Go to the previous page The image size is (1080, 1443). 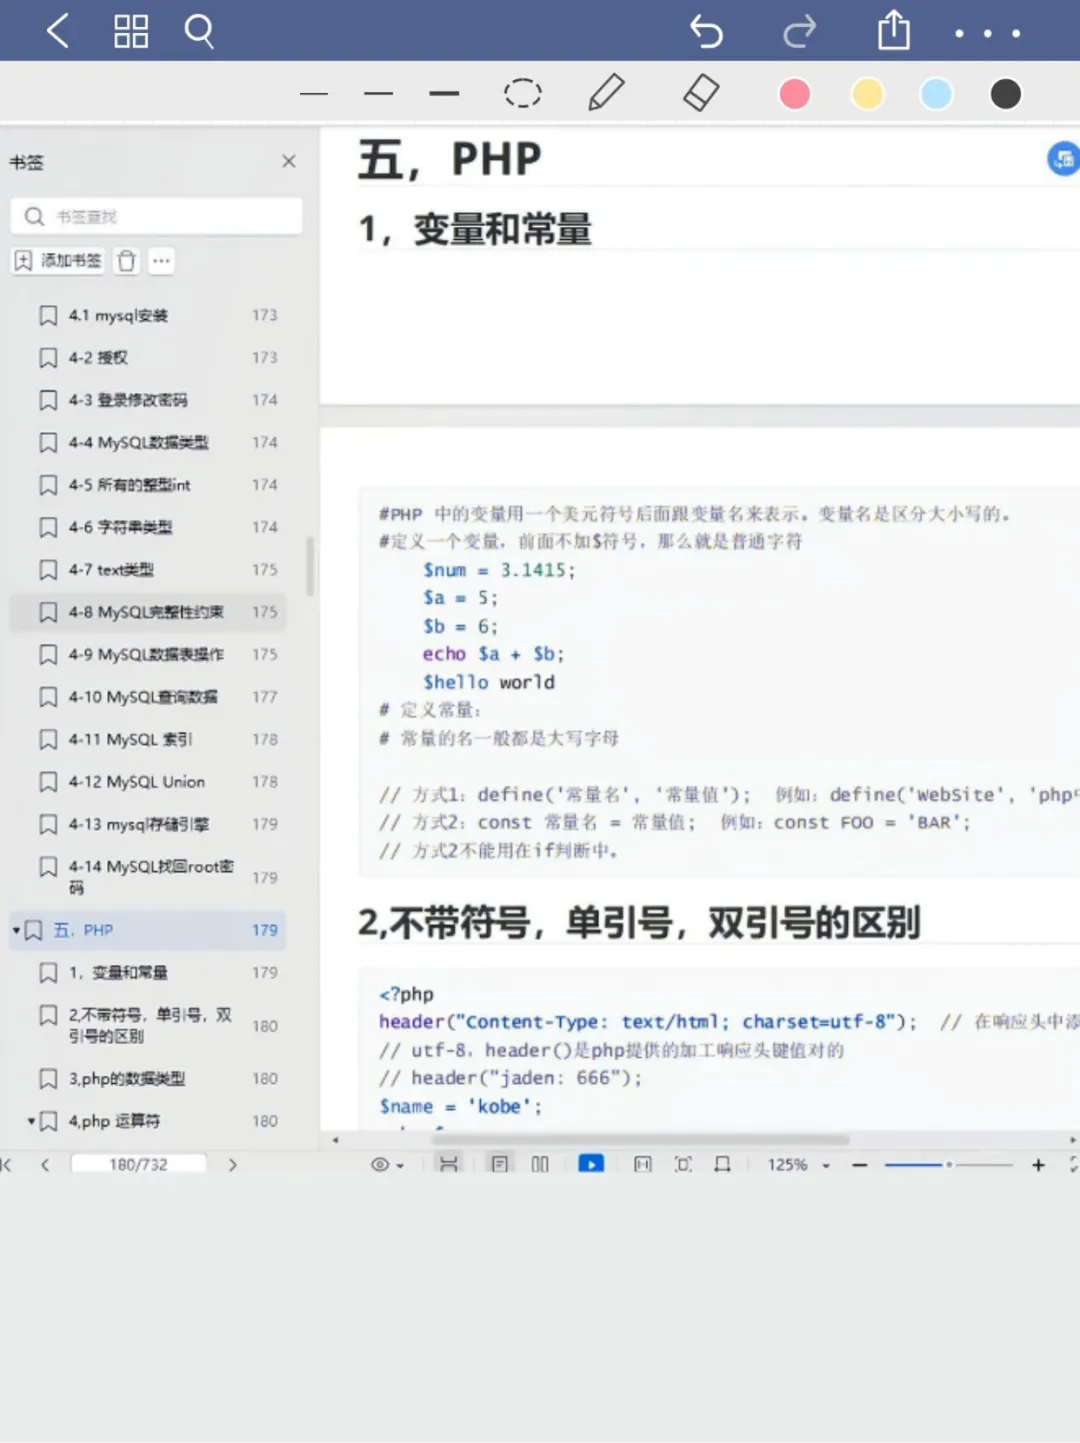coord(45,1165)
